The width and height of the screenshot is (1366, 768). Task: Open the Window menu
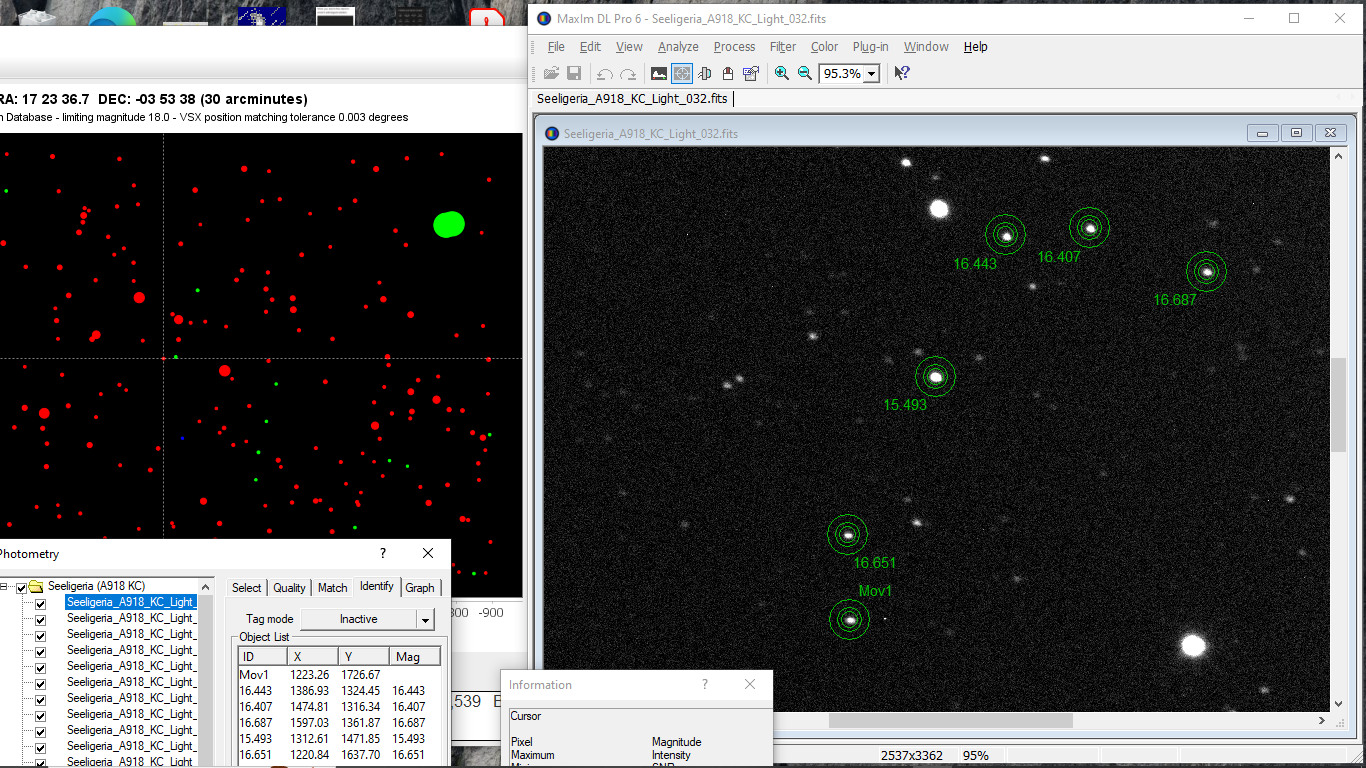pyautogui.click(x=926, y=47)
